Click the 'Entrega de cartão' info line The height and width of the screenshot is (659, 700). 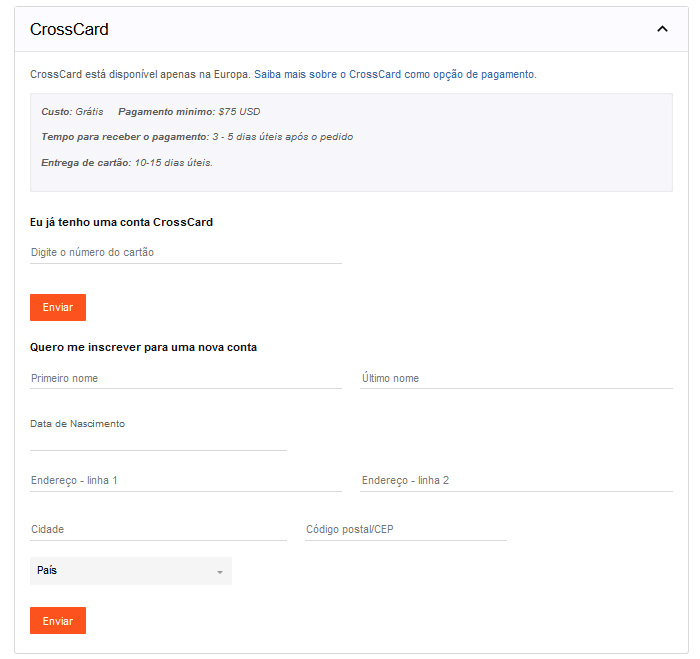click(127, 162)
